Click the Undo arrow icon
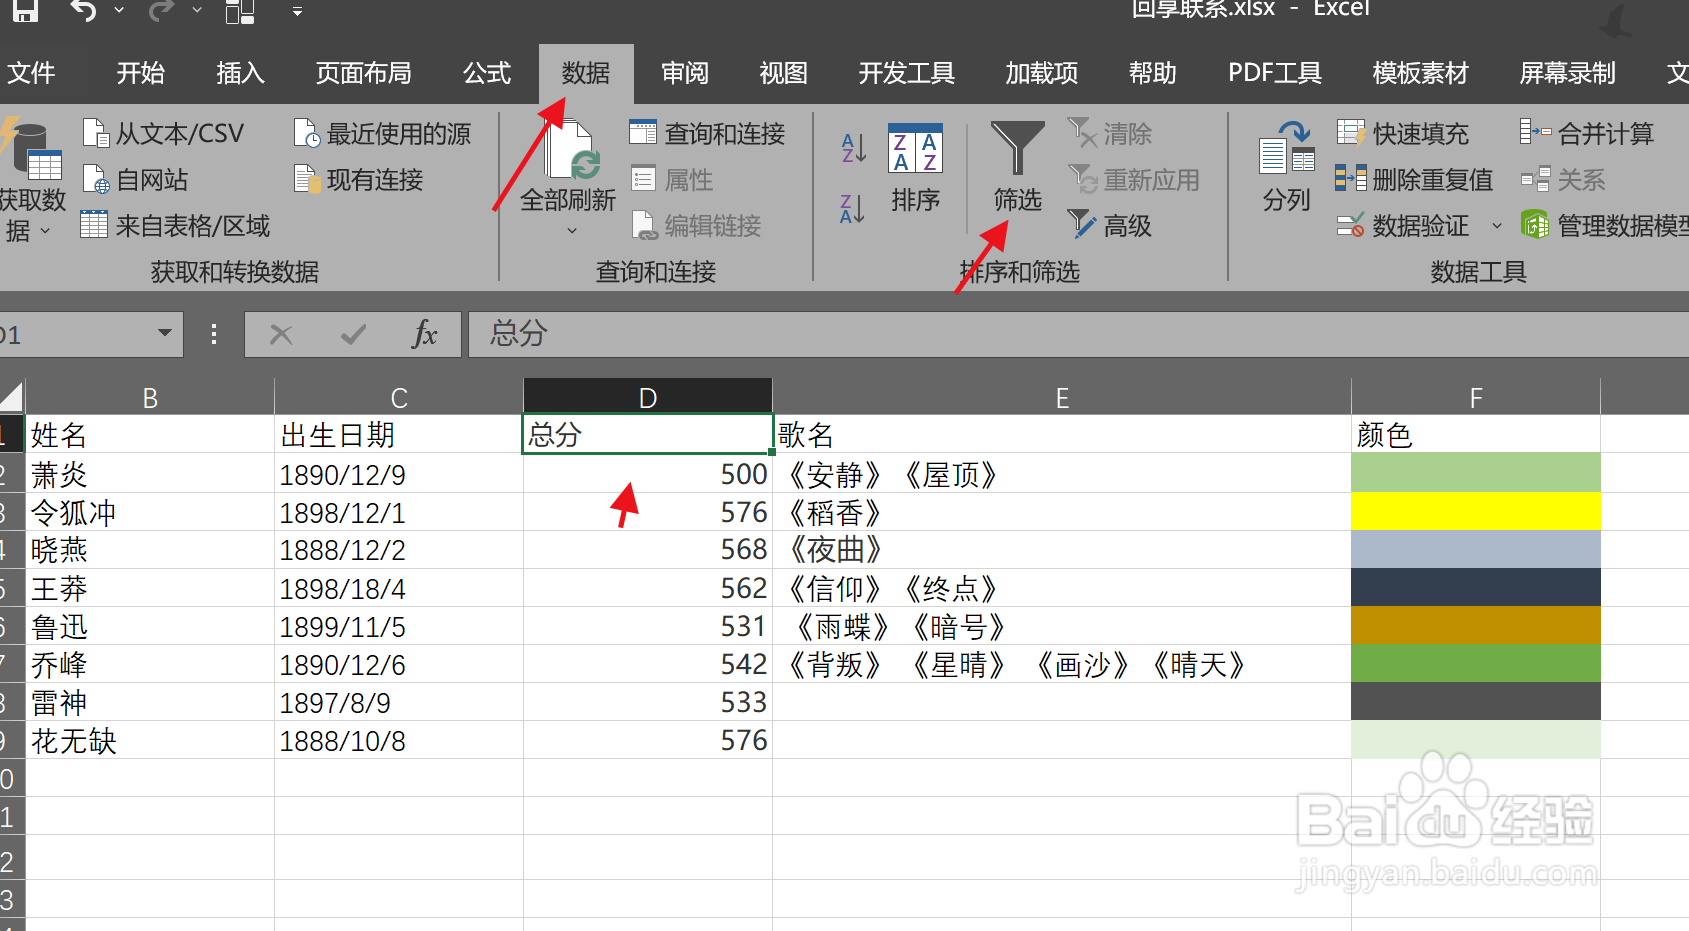 click(x=85, y=10)
